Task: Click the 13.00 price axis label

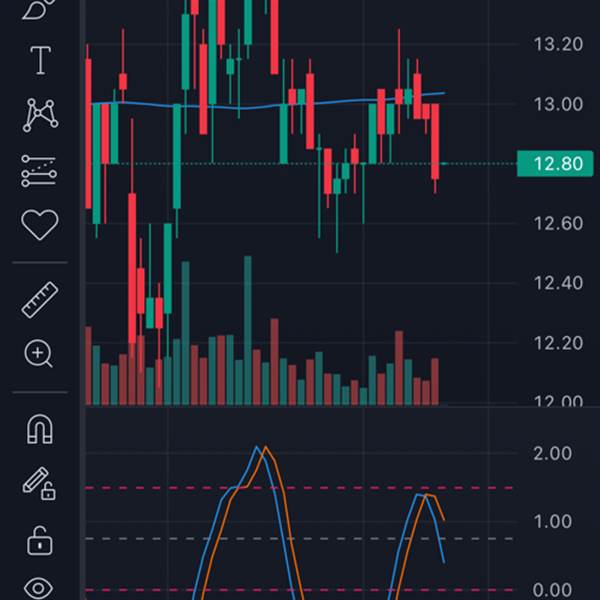Action: click(x=558, y=104)
